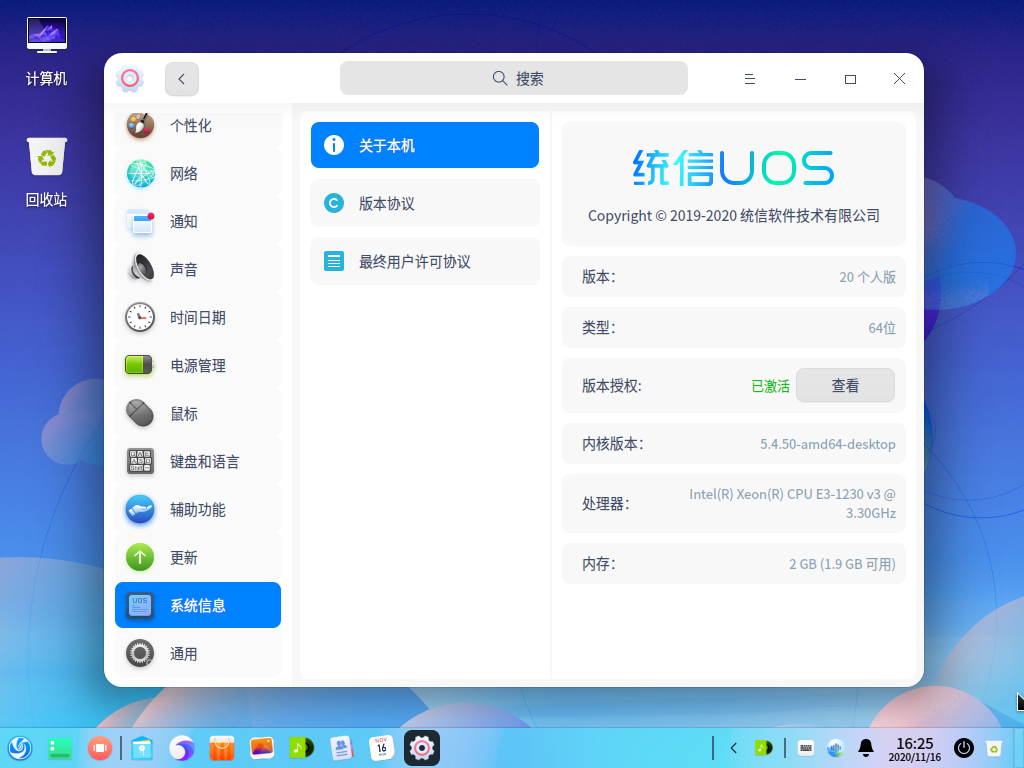1024x768 pixels.
Task: Click the Control Center gear in the taskbar
Action: (422, 748)
